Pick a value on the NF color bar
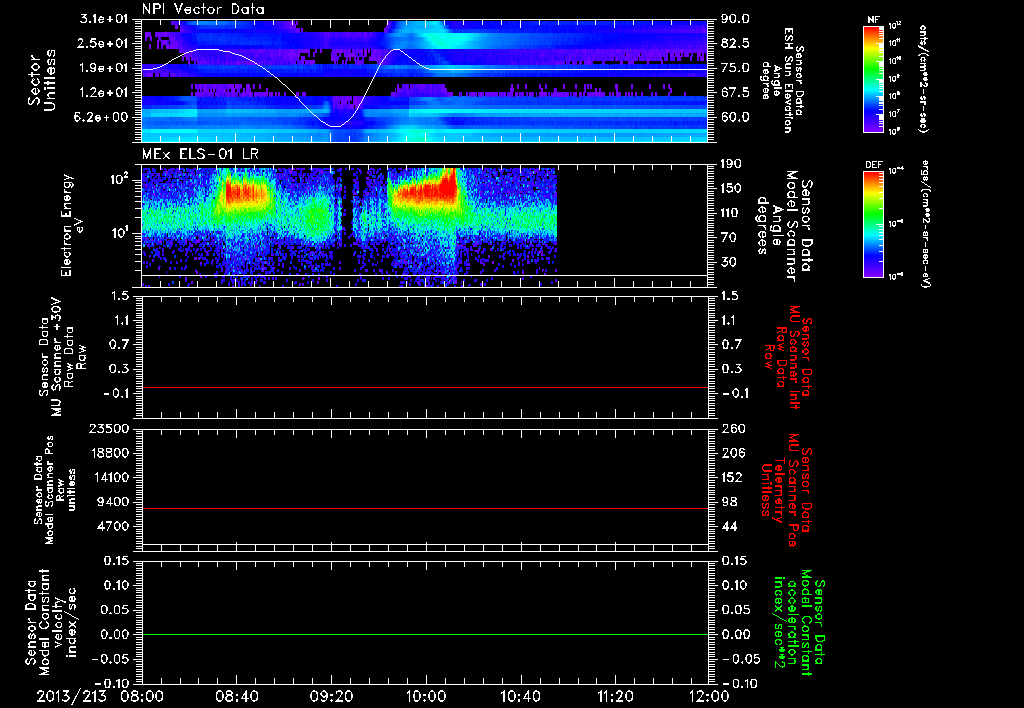1024x708 pixels. click(x=873, y=78)
